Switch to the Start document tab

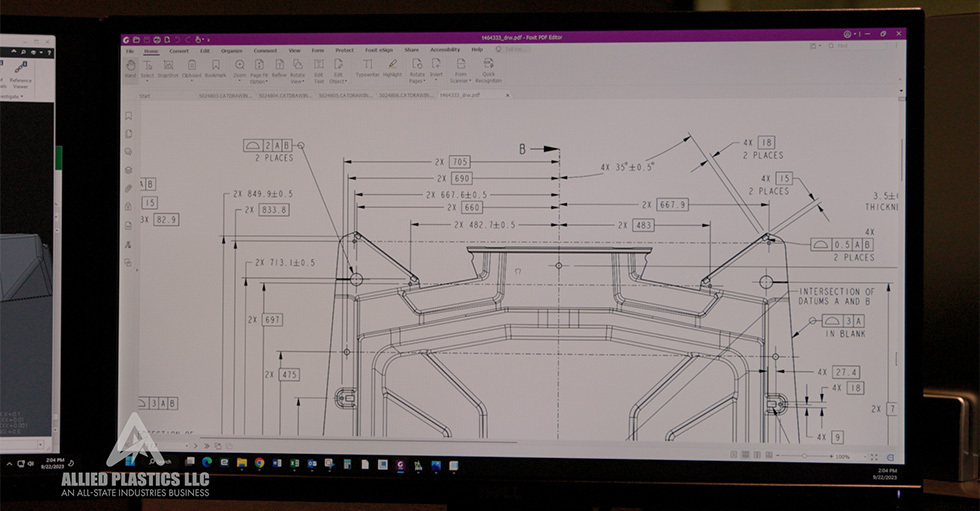click(145, 96)
